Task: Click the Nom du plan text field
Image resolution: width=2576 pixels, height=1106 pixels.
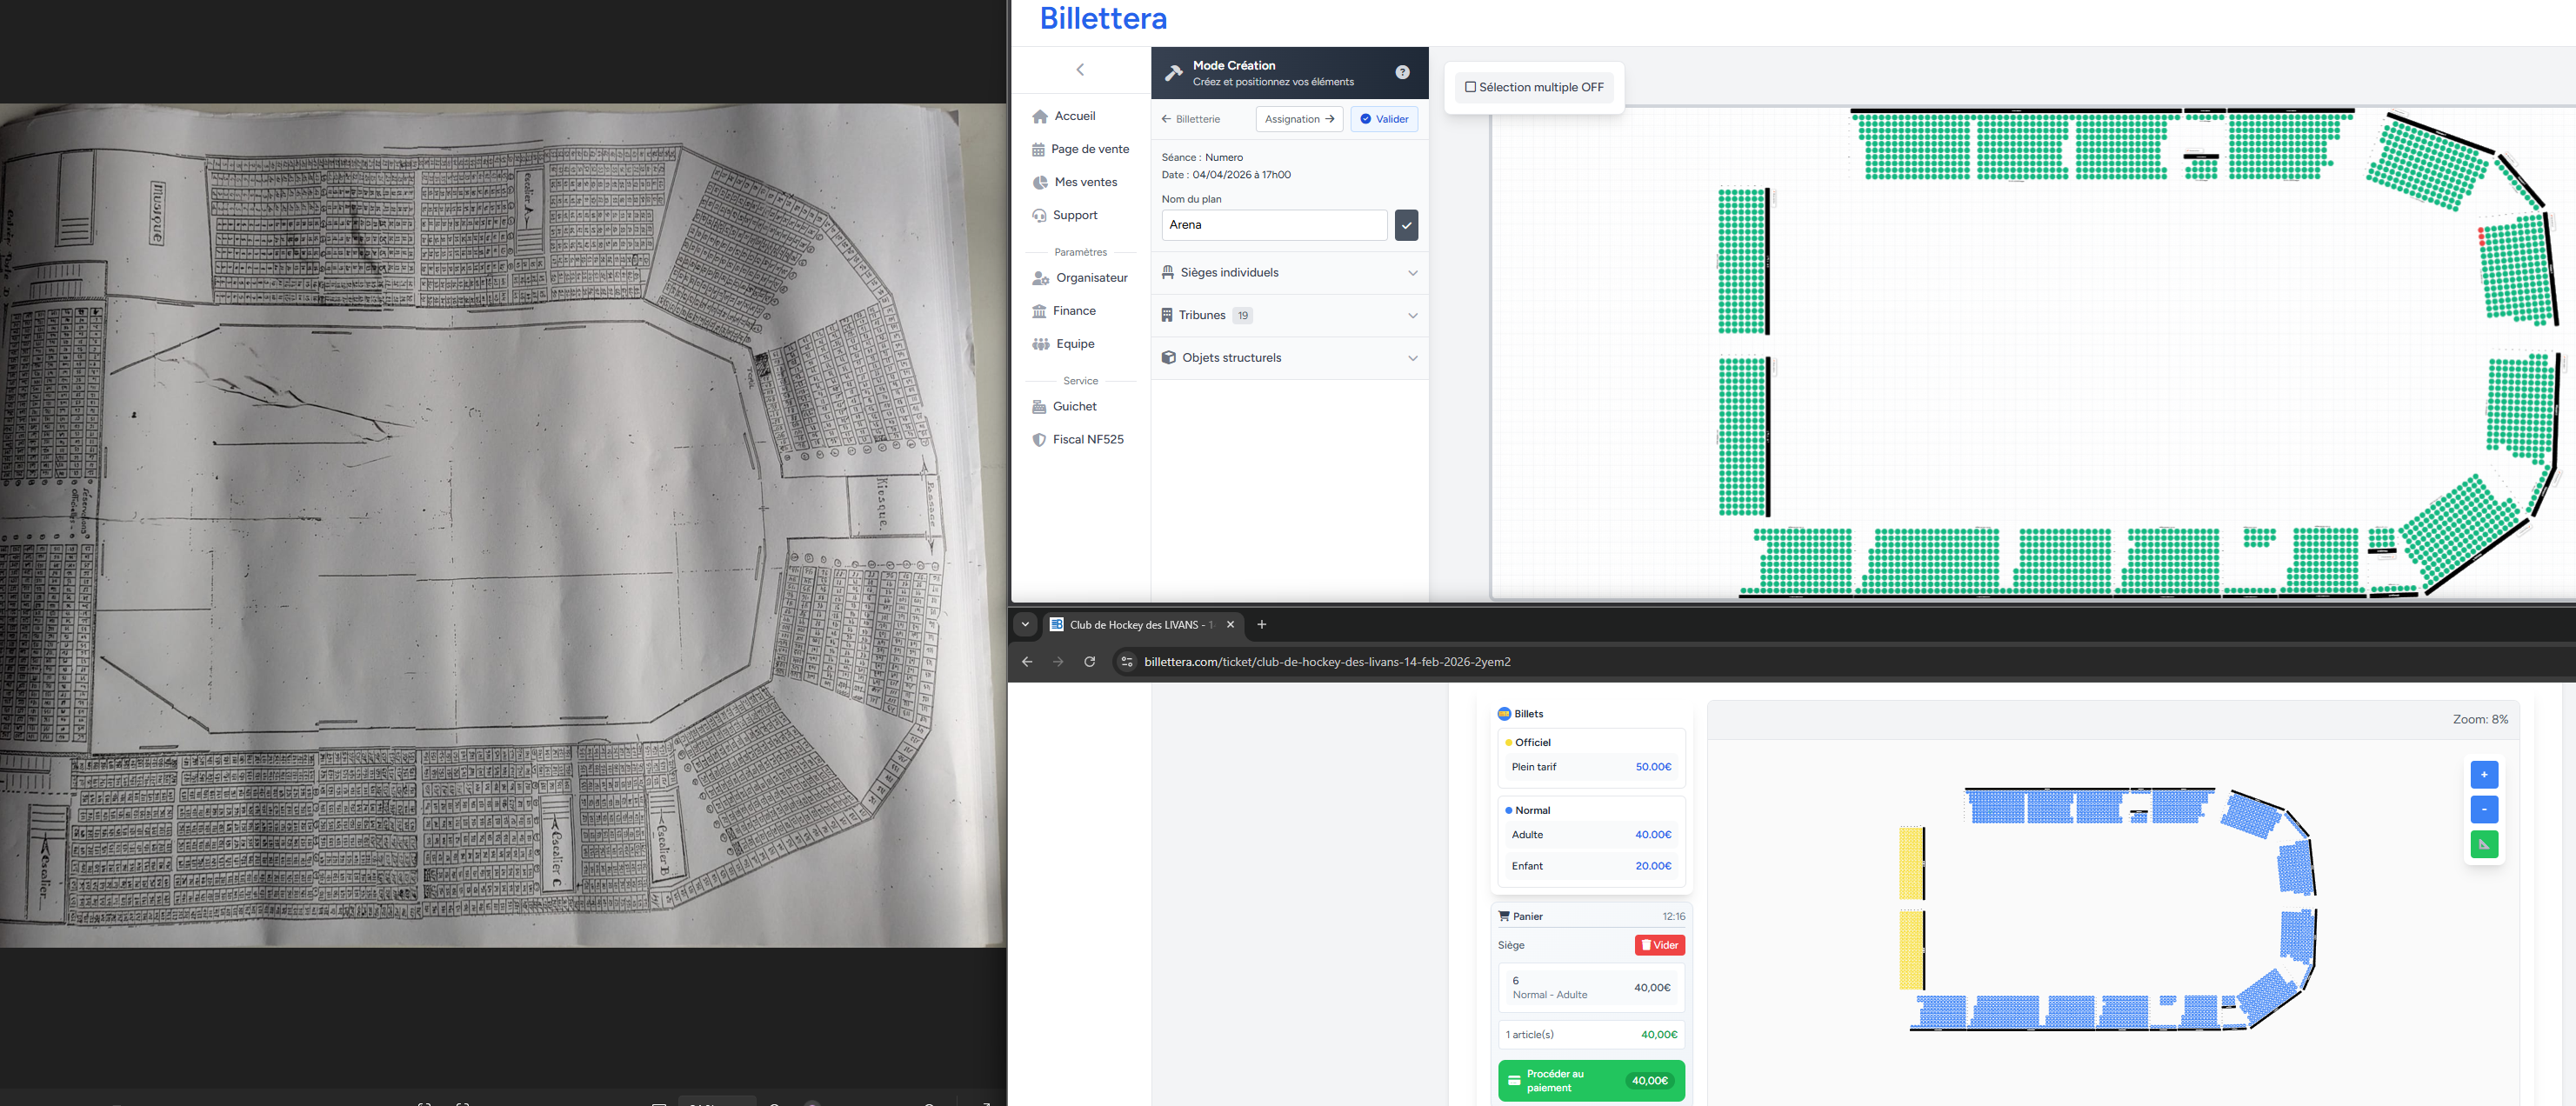Action: tap(1273, 225)
